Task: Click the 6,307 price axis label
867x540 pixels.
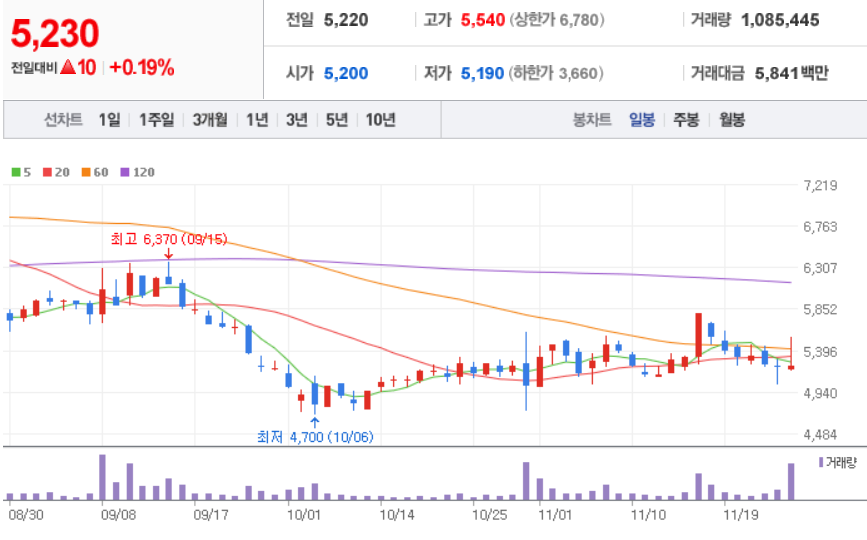Action: tap(821, 268)
